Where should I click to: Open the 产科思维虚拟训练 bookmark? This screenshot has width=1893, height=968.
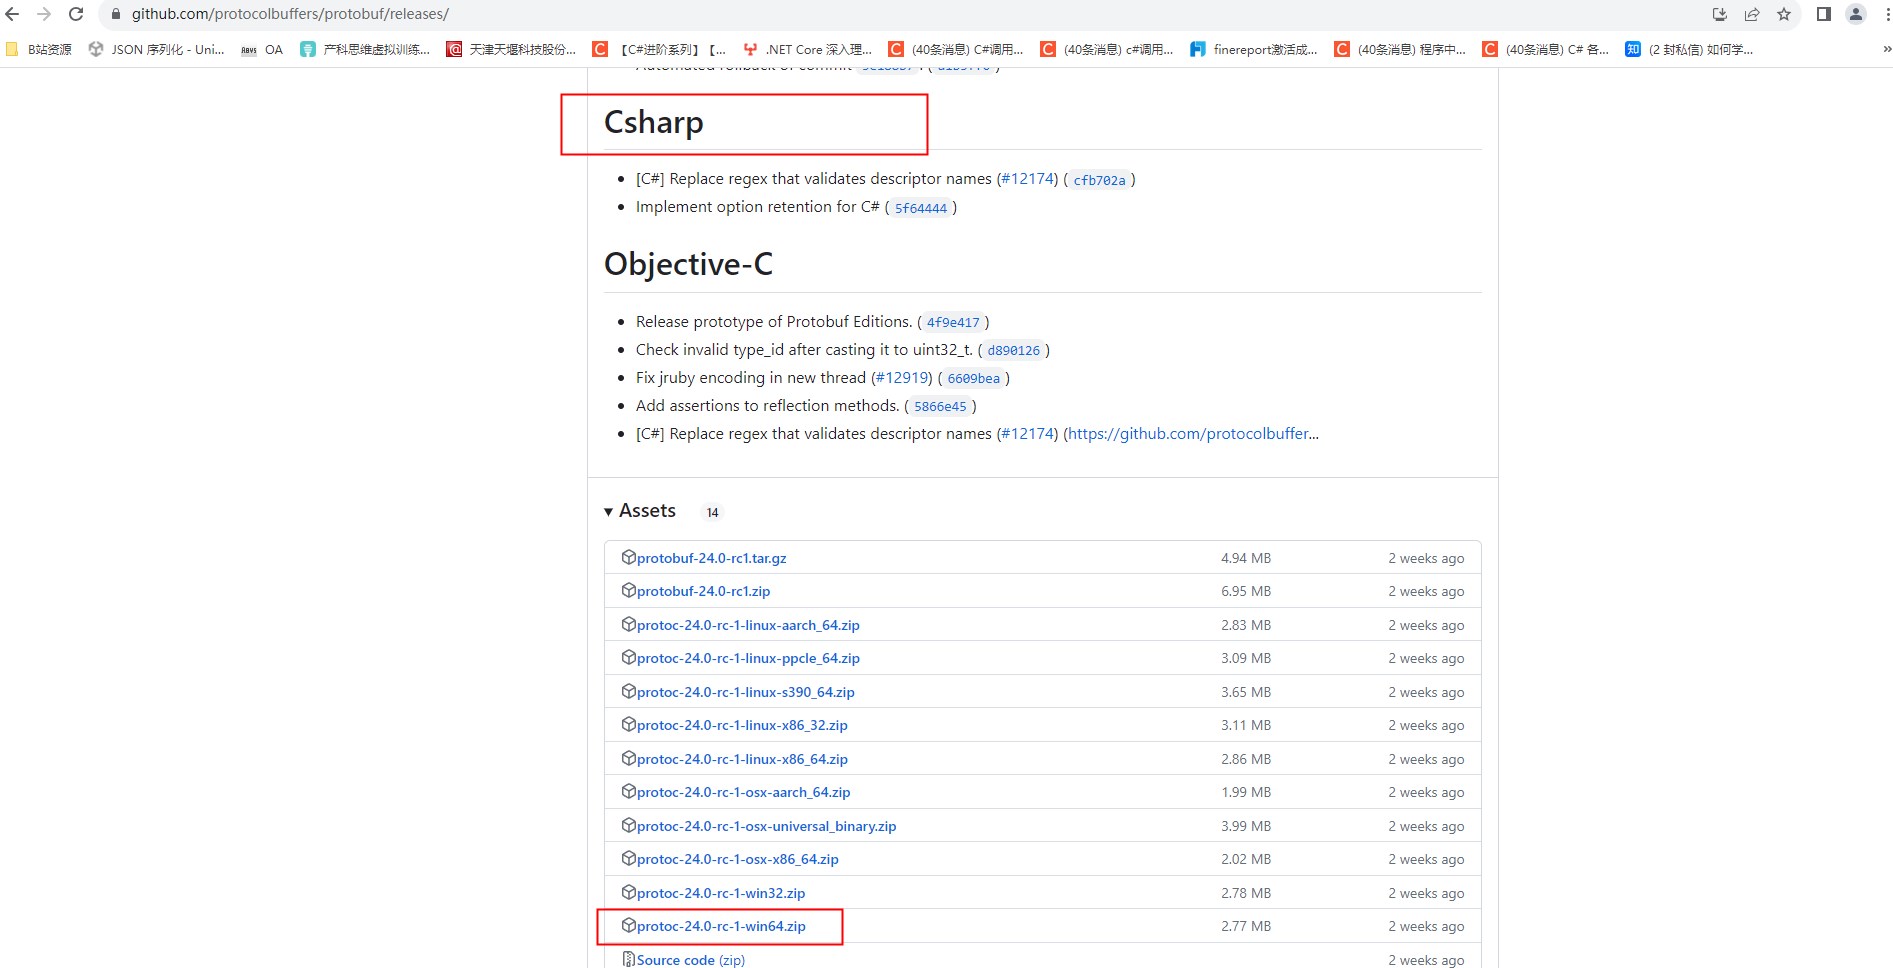point(365,49)
